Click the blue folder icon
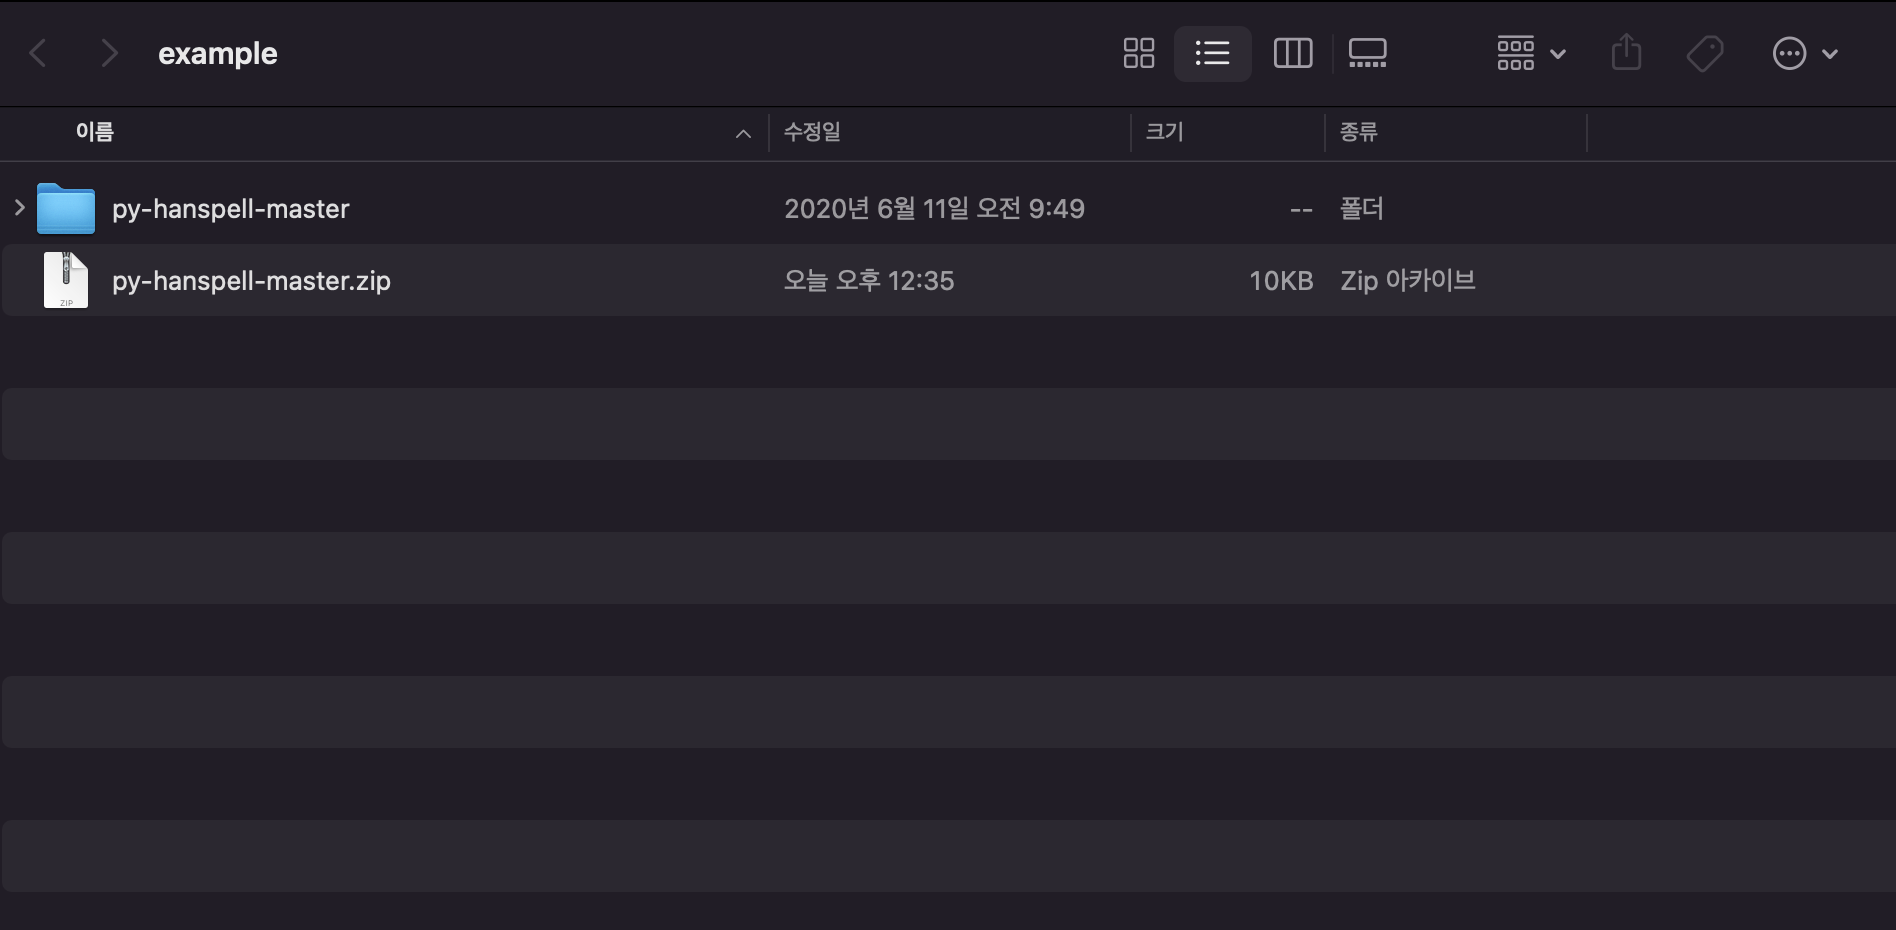The image size is (1896, 930). pyautogui.click(x=66, y=209)
